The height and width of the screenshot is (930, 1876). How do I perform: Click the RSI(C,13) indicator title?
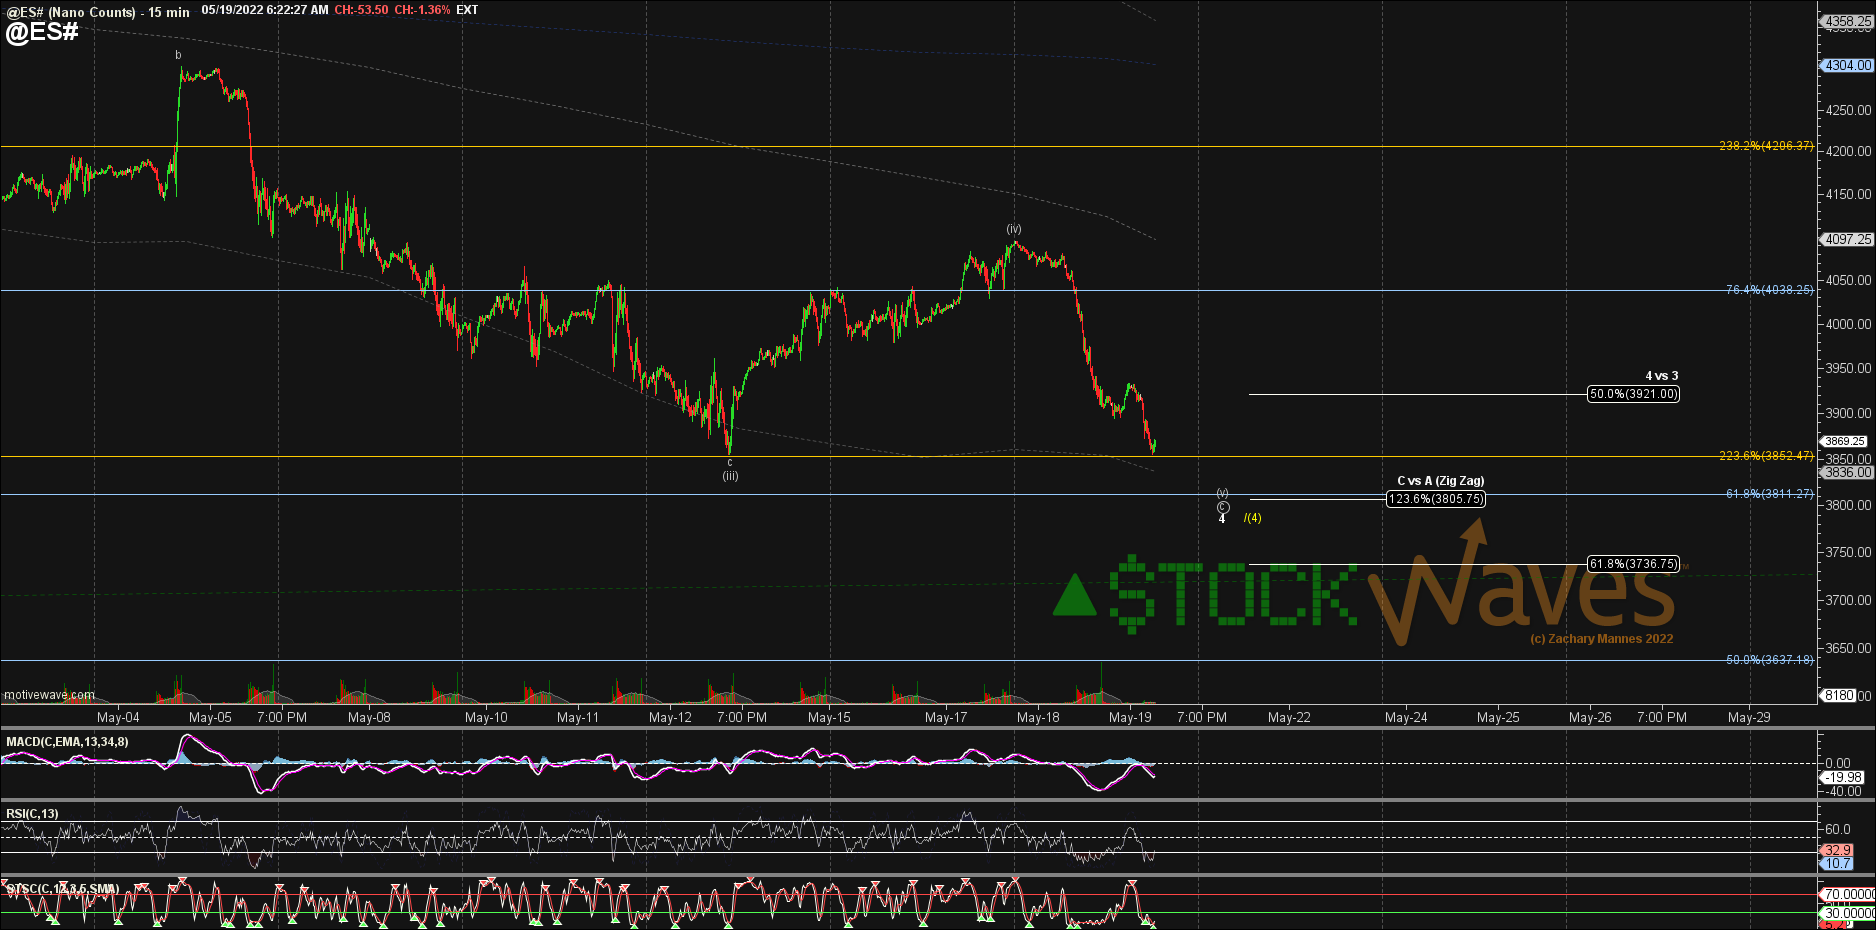pyautogui.click(x=32, y=814)
